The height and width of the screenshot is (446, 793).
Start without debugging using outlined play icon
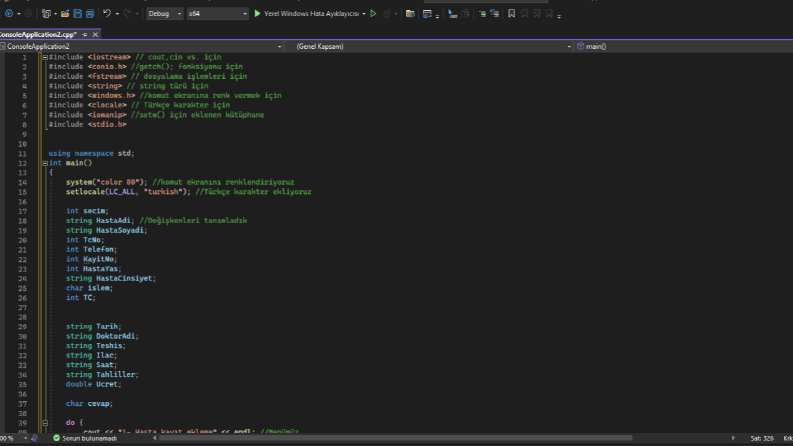coord(373,14)
